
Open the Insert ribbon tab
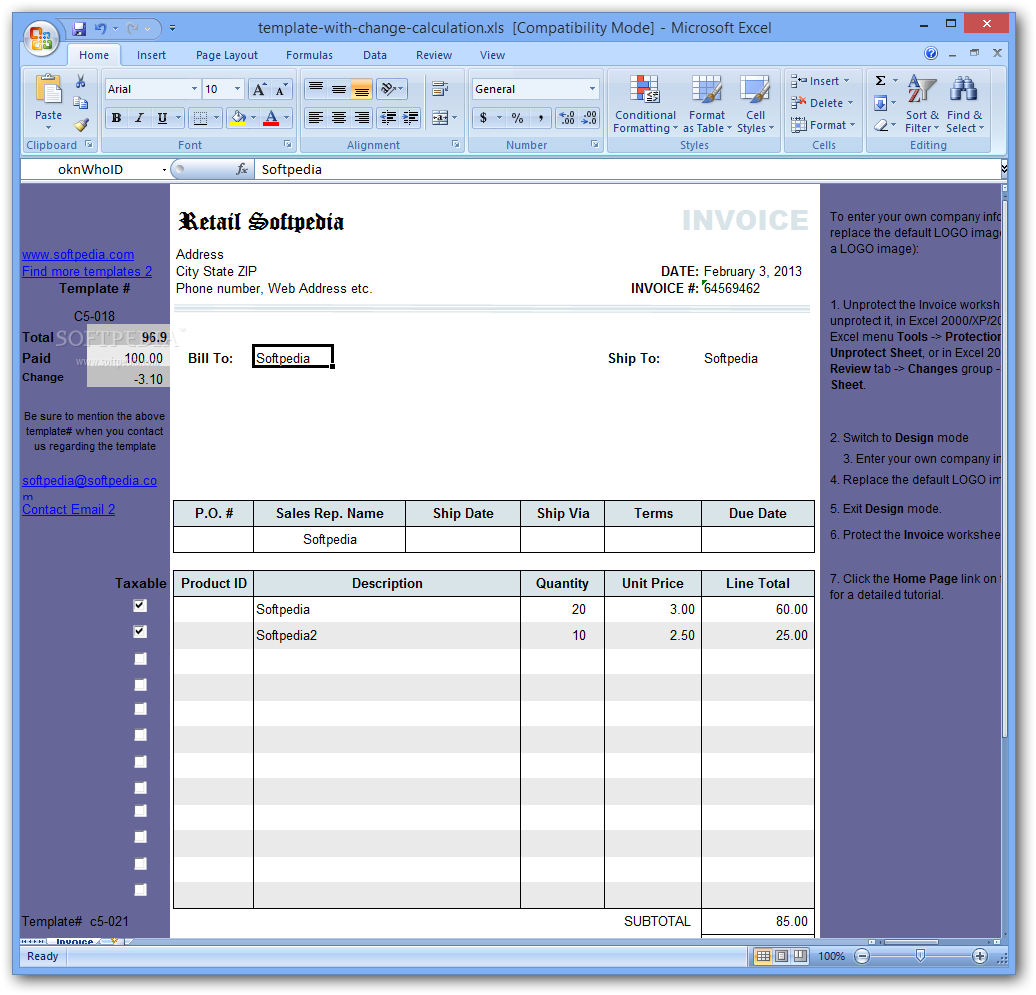coord(151,55)
